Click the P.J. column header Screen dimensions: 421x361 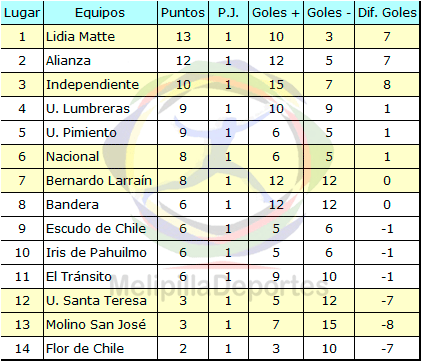(x=228, y=13)
